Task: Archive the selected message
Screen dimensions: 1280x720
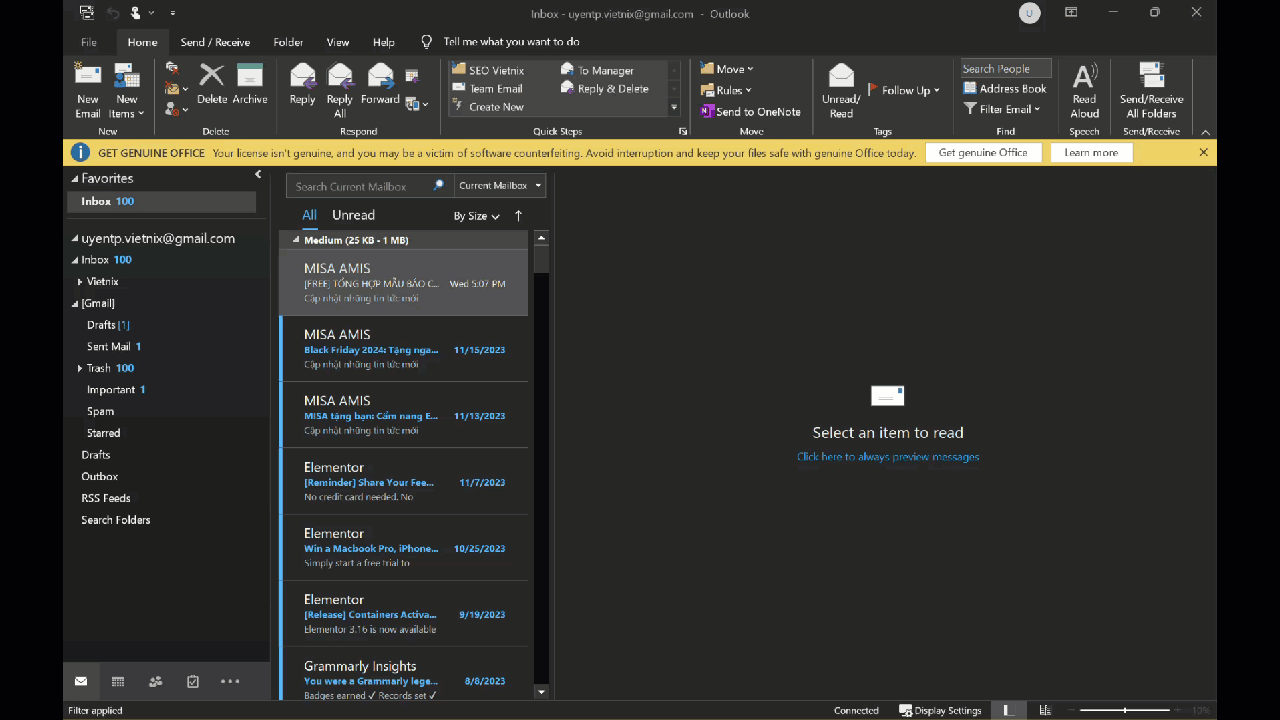Action: pyautogui.click(x=250, y=84)
